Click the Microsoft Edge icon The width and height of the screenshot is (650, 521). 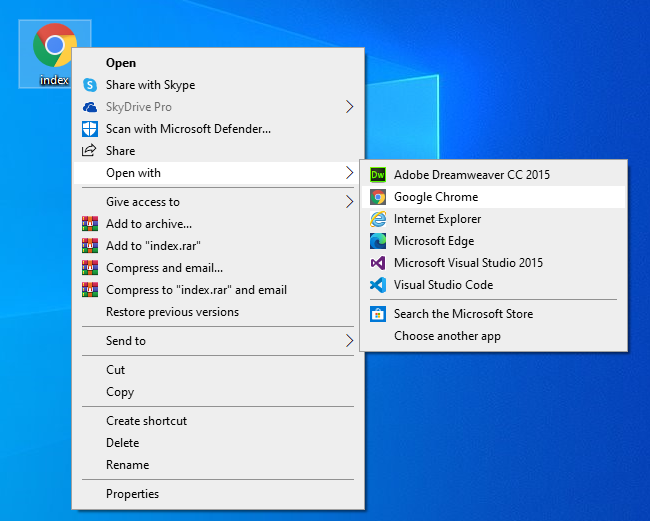tap(378, 241)
